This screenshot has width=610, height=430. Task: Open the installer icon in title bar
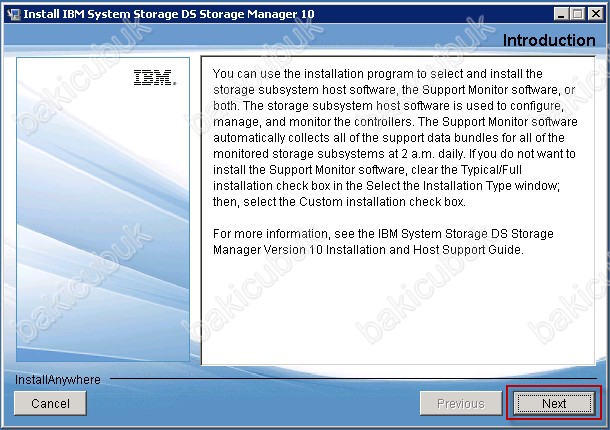pos(14,14)
